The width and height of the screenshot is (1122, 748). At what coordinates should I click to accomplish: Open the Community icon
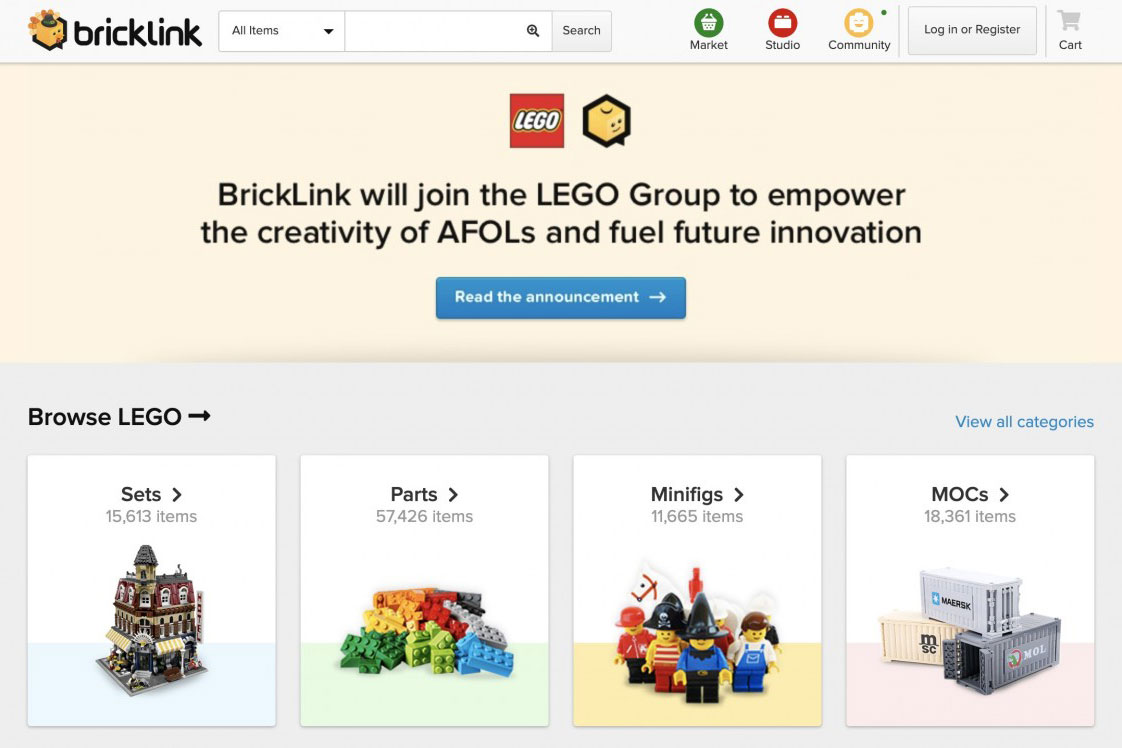(858, 23)
